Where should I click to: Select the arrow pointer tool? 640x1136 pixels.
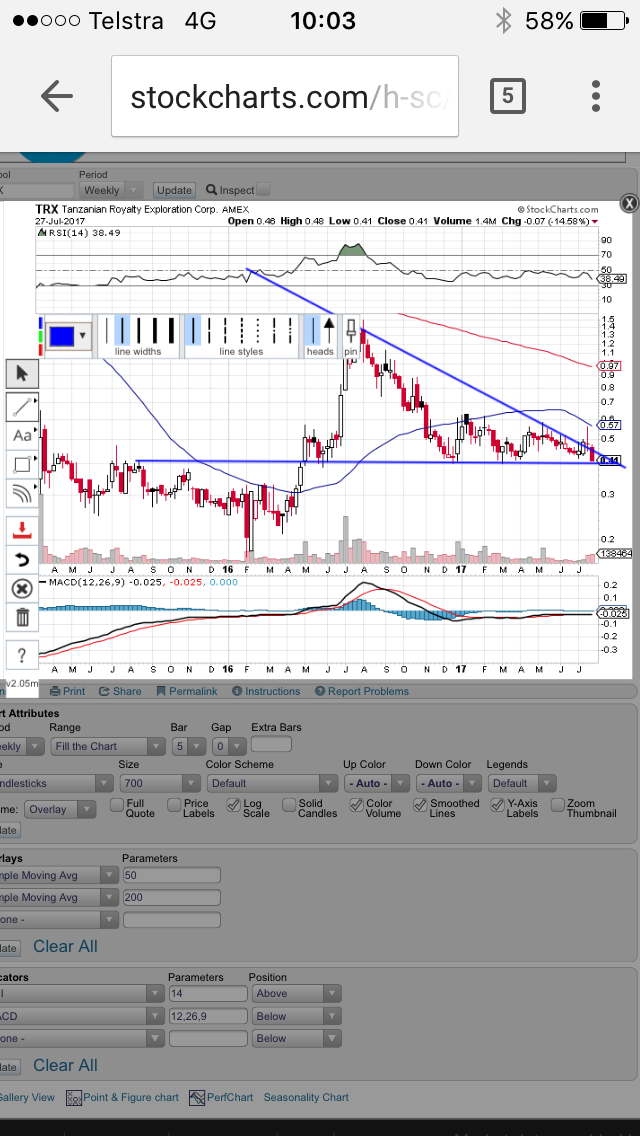(22, 374)
